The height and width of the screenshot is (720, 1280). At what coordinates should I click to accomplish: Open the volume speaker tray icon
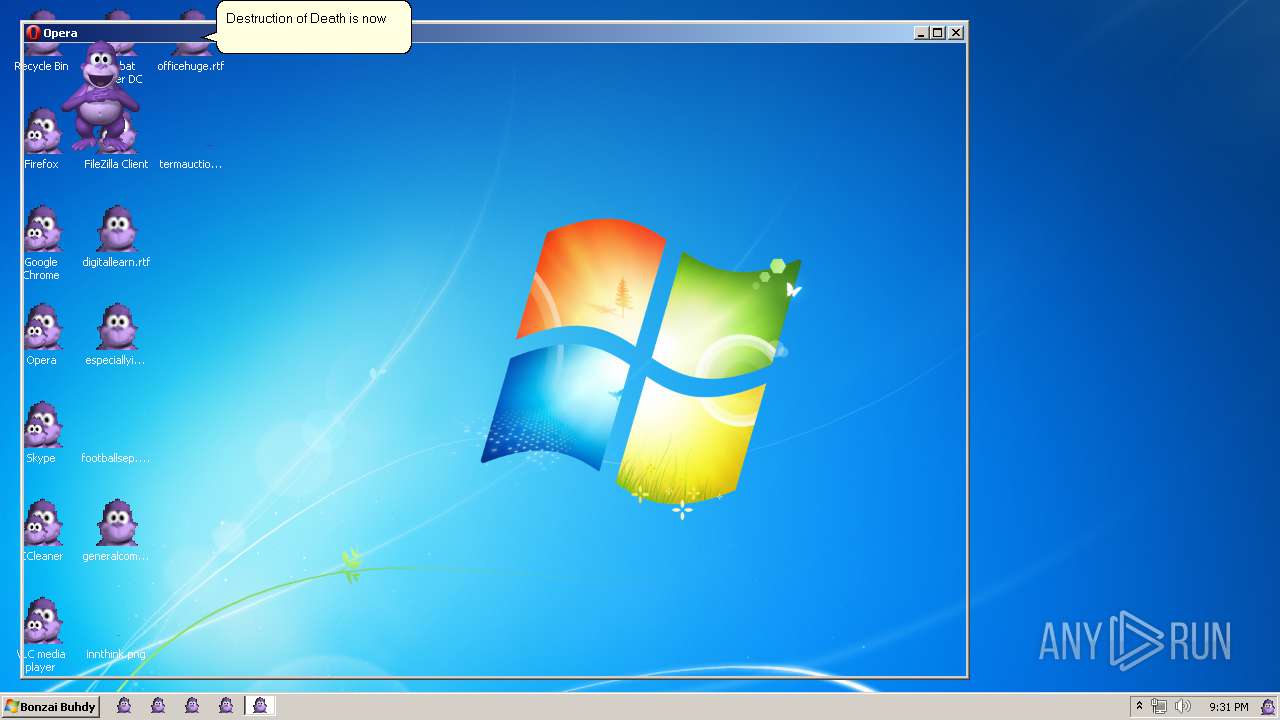pyautogui.click(x=1183, y=706)
